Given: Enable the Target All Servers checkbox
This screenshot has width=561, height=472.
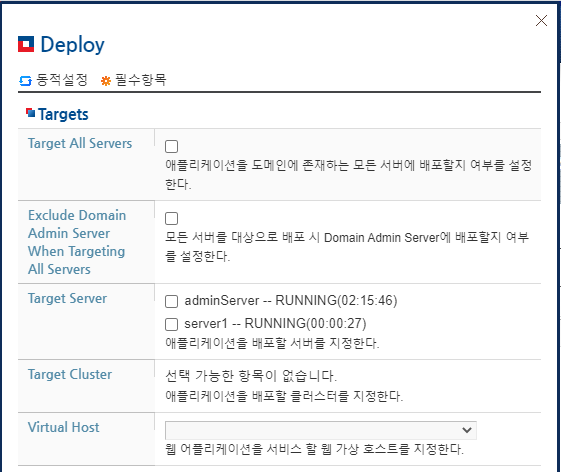Looking at the screenshot, I should (171, 146).
